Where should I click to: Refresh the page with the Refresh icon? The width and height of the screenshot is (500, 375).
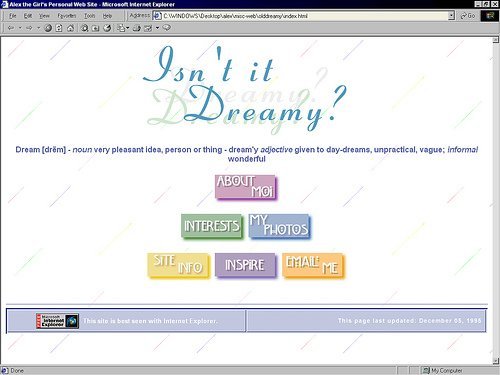coord(59,28)
